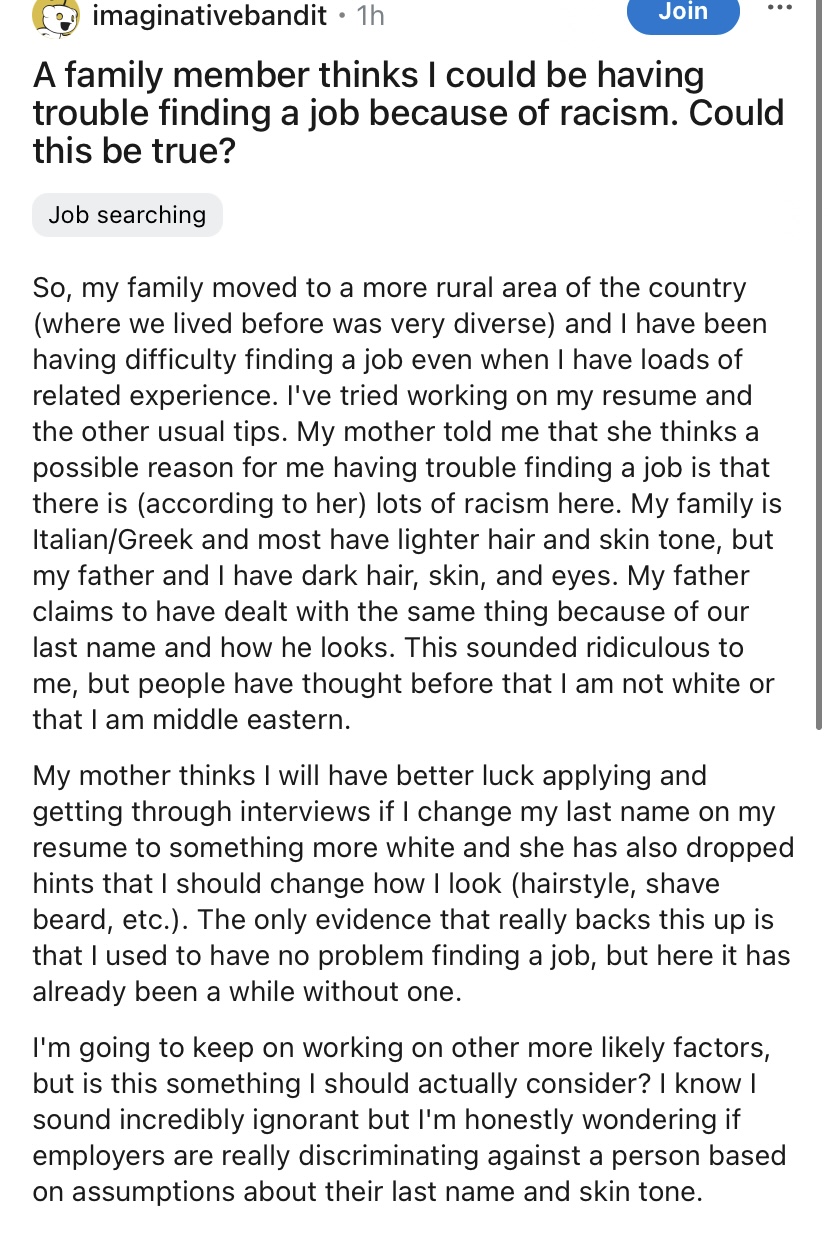This screenshot has height=1250, width=828.
Task: Open the post title about racism and job hunting
Action: point(408,113)
